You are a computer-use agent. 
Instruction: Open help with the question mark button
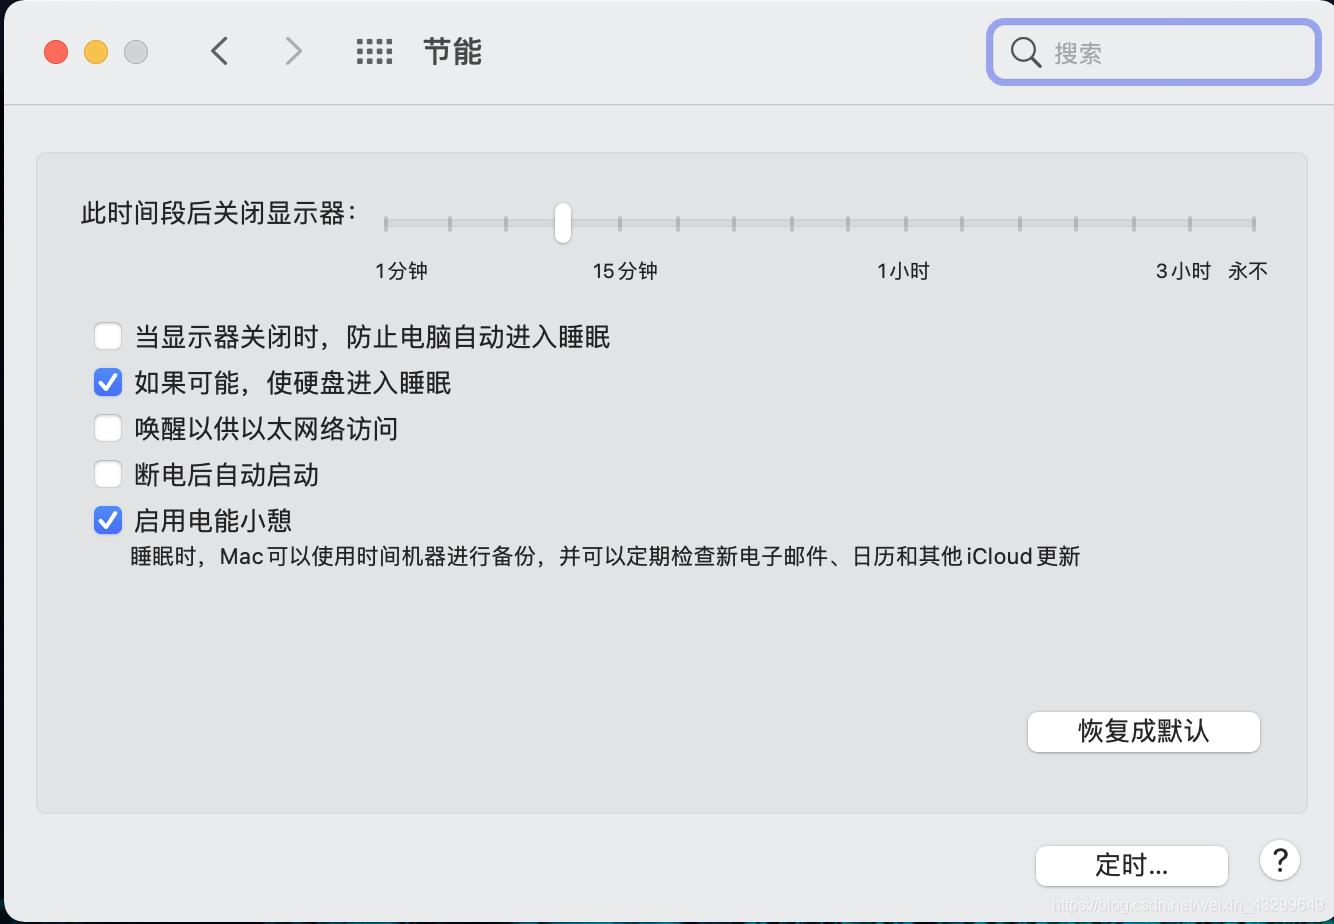pos(1279,860)
